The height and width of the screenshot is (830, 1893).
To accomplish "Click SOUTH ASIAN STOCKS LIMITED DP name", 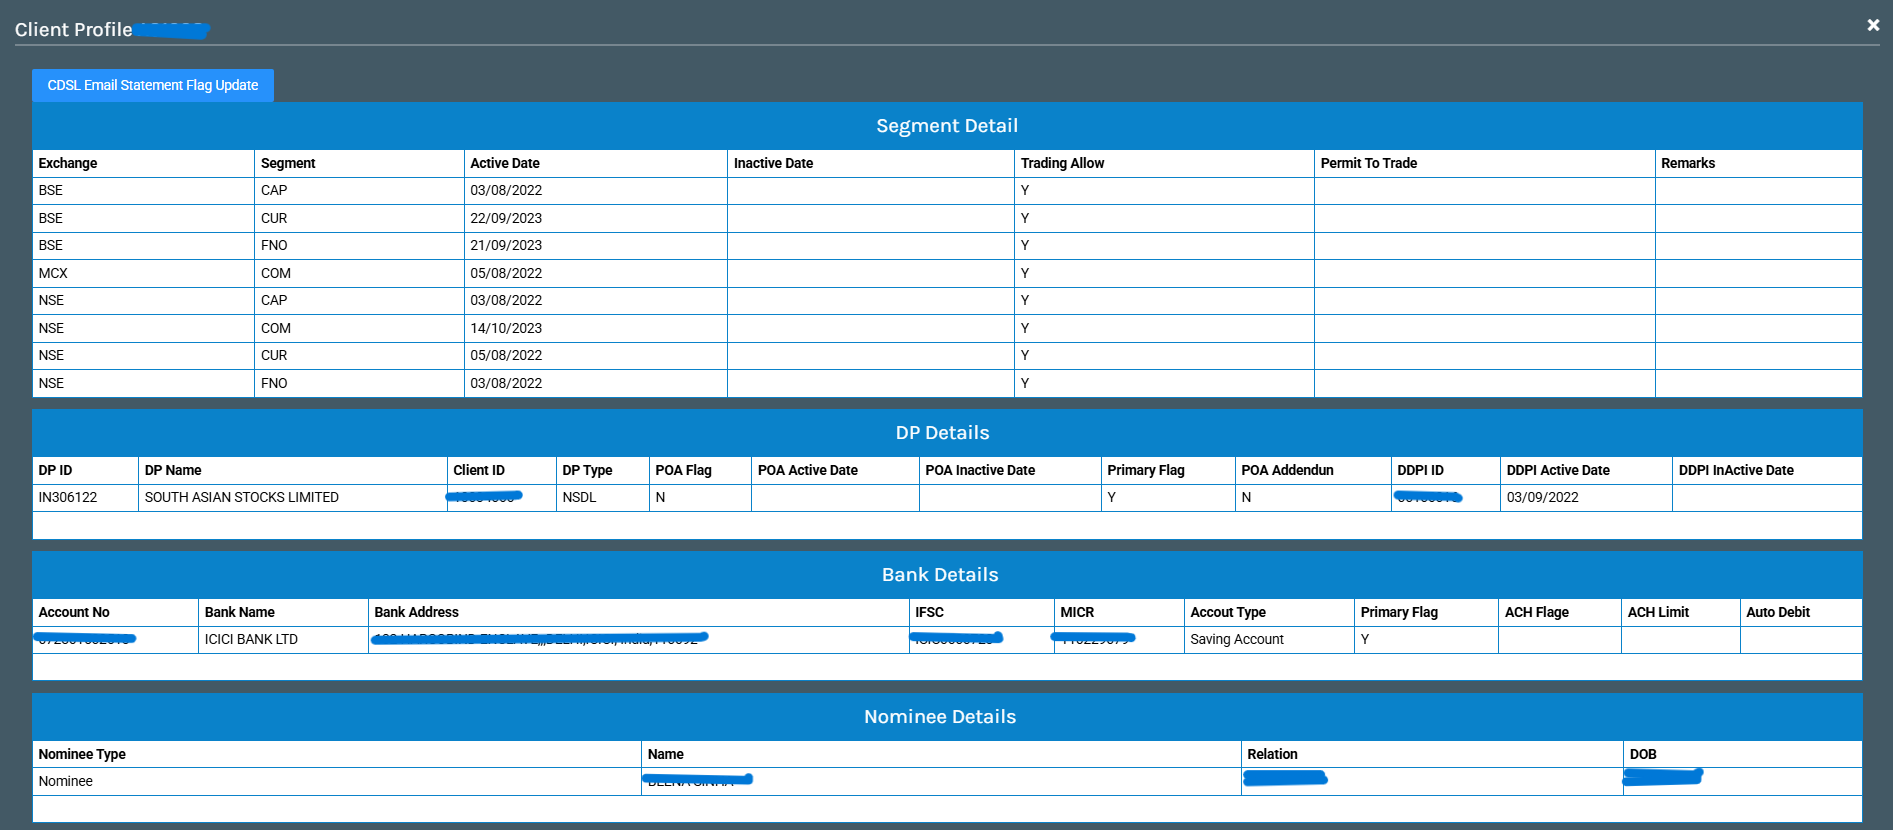I will (242, 497).
